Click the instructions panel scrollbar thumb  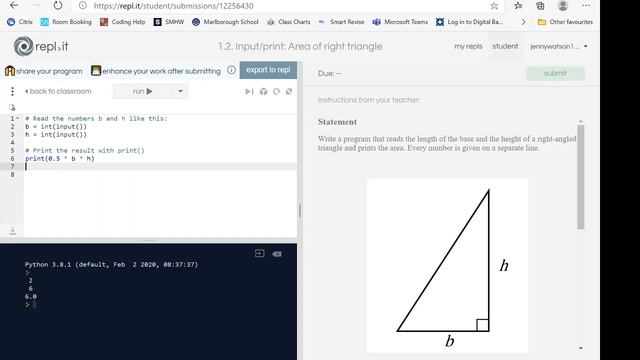581,177
